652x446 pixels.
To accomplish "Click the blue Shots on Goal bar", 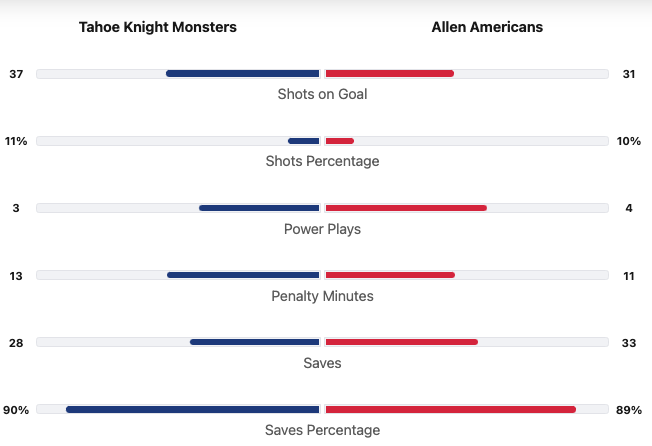I will point(243,73).
